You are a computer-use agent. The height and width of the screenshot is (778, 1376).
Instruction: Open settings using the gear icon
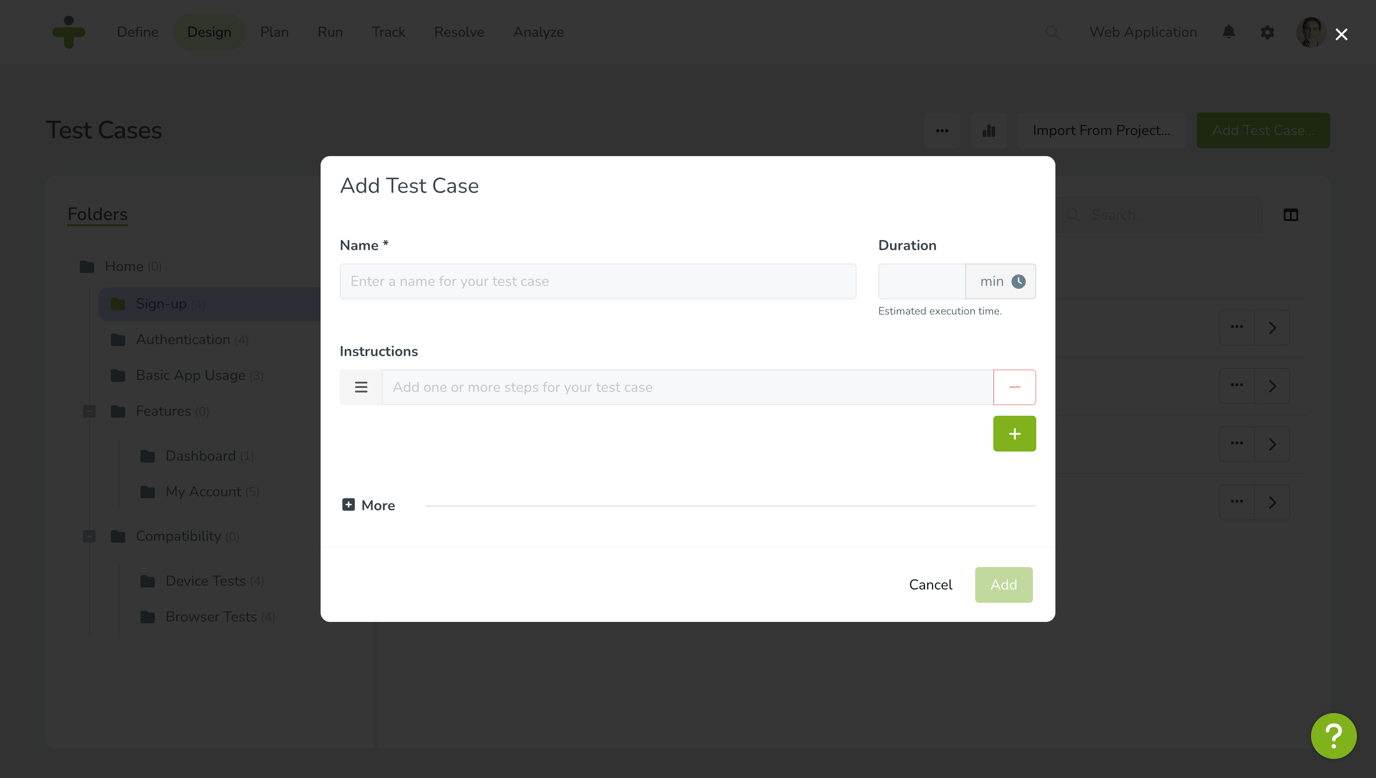[x=1267, y=32]
